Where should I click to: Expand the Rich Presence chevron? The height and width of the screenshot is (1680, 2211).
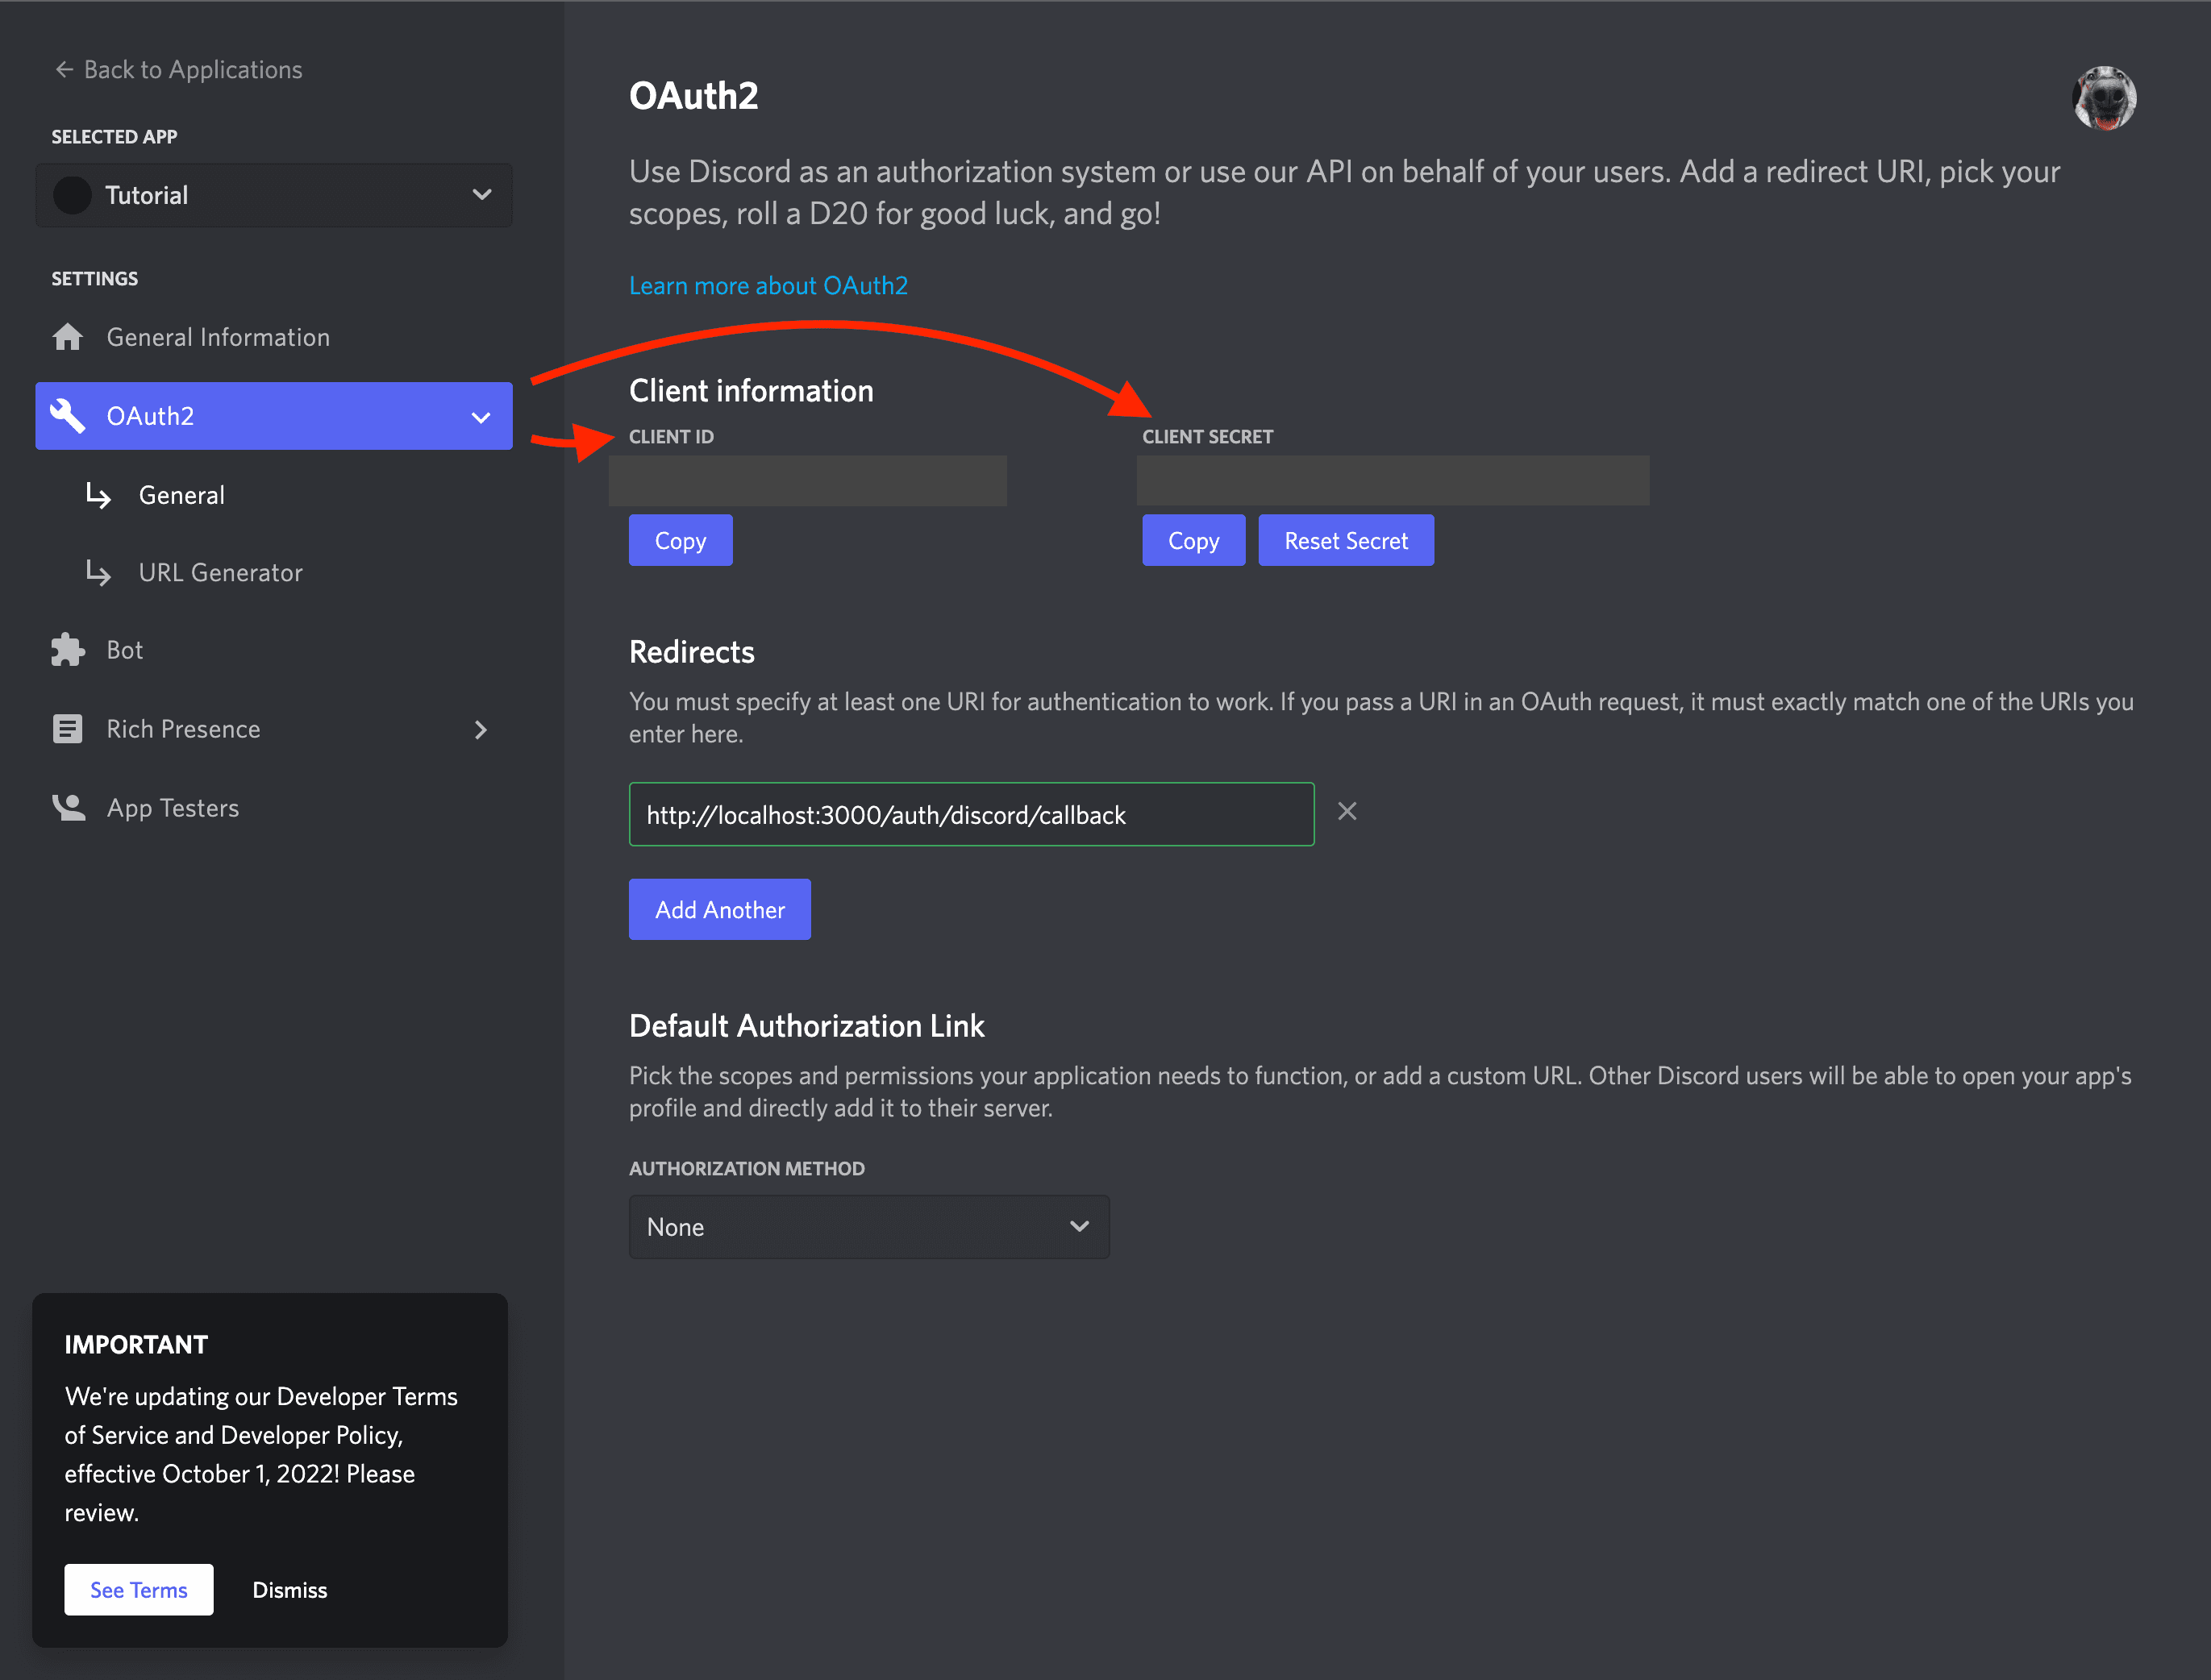pos(481,730)
